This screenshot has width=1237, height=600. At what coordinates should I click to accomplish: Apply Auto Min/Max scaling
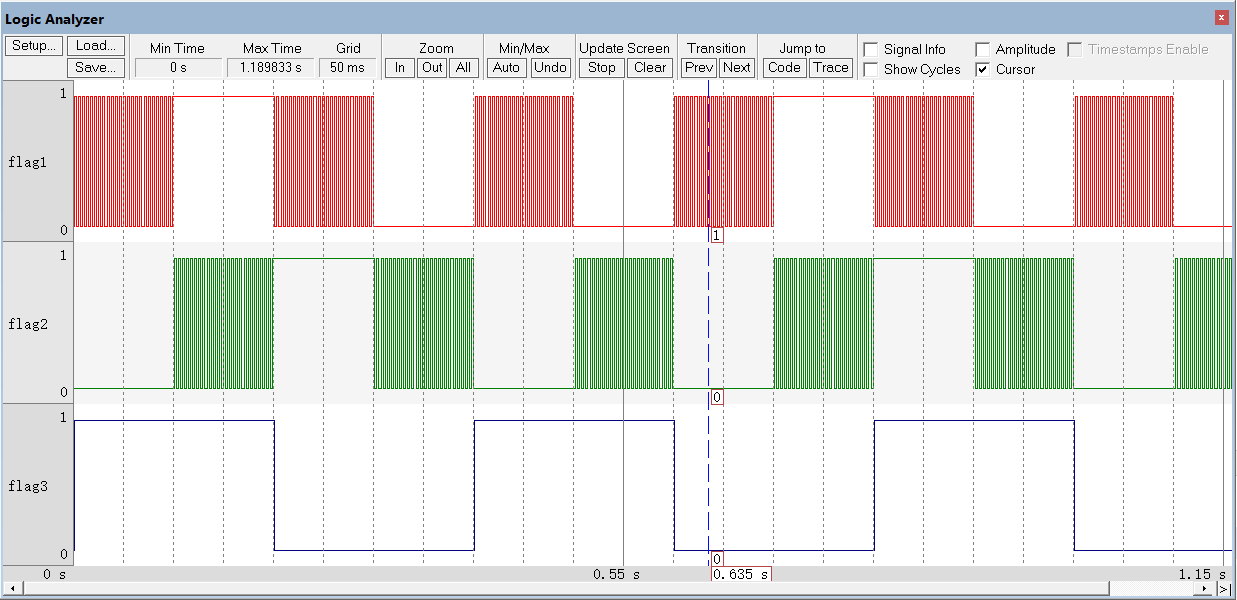click(507, 68)
